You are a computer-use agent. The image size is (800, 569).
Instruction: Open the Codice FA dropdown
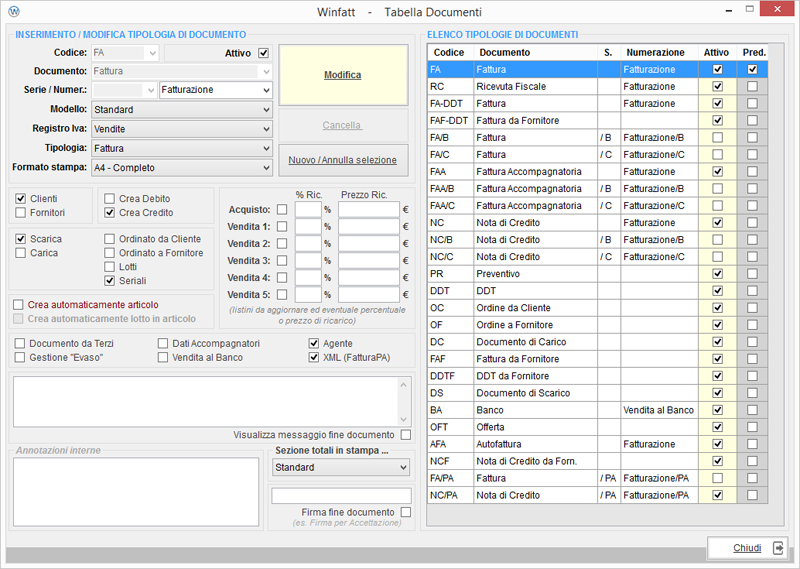126,53
